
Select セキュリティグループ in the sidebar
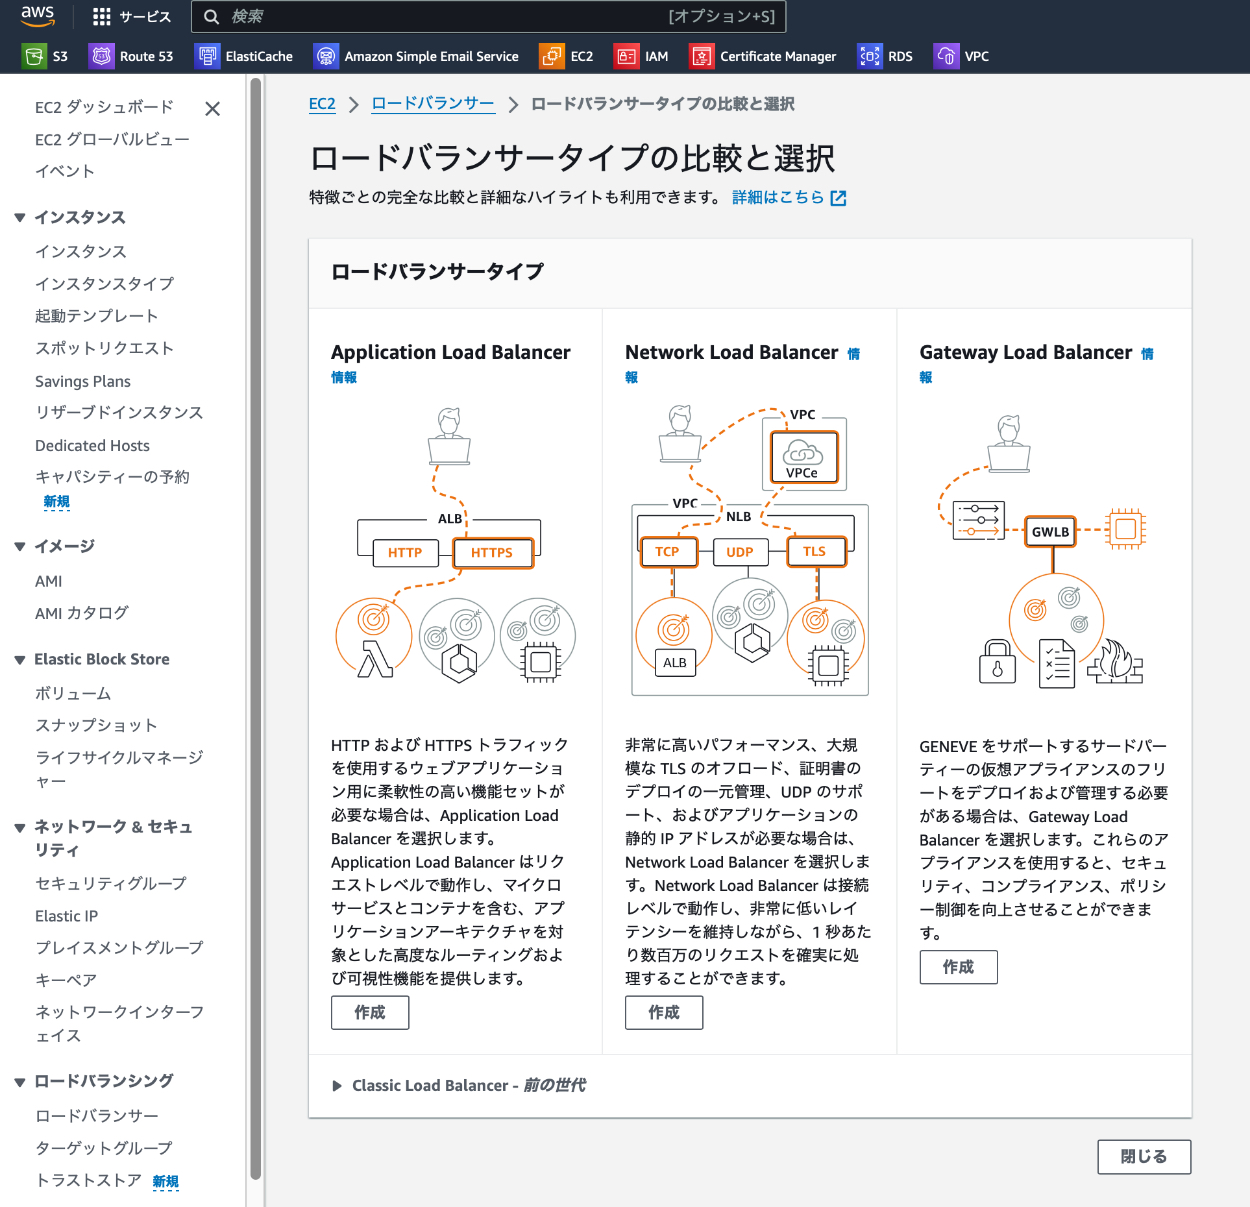111,884
